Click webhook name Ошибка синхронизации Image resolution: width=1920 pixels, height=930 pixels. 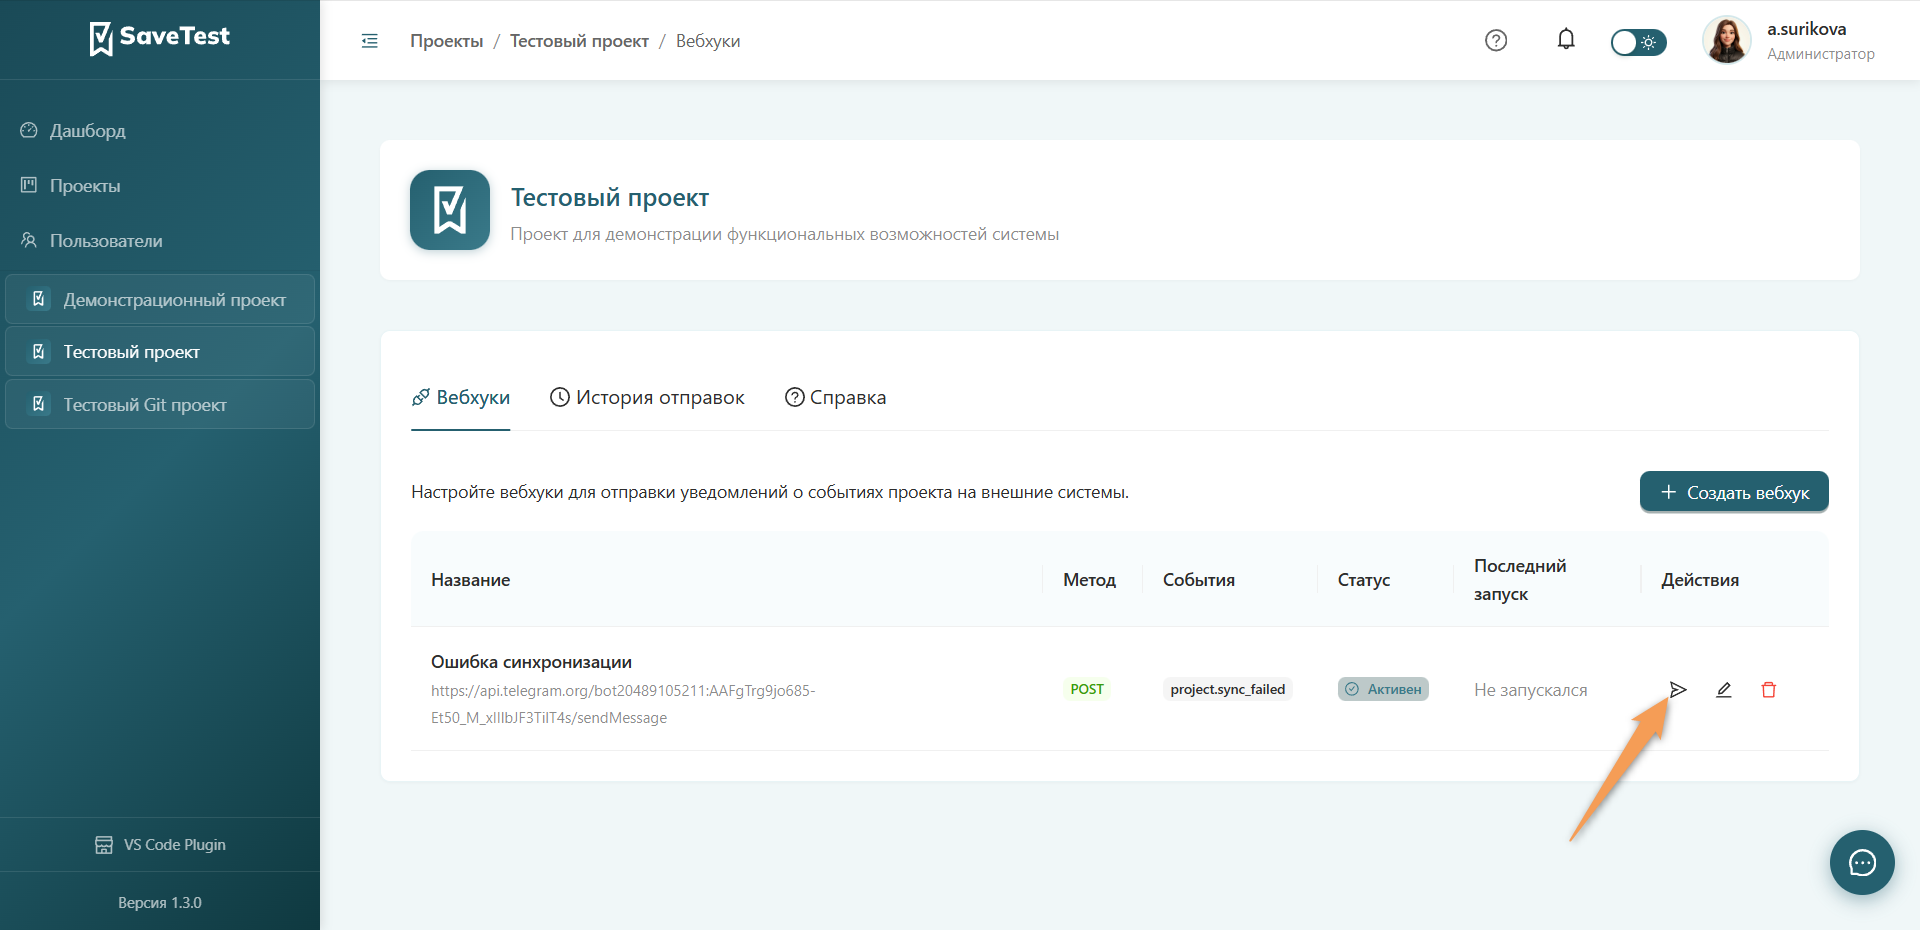pos(531,662)
